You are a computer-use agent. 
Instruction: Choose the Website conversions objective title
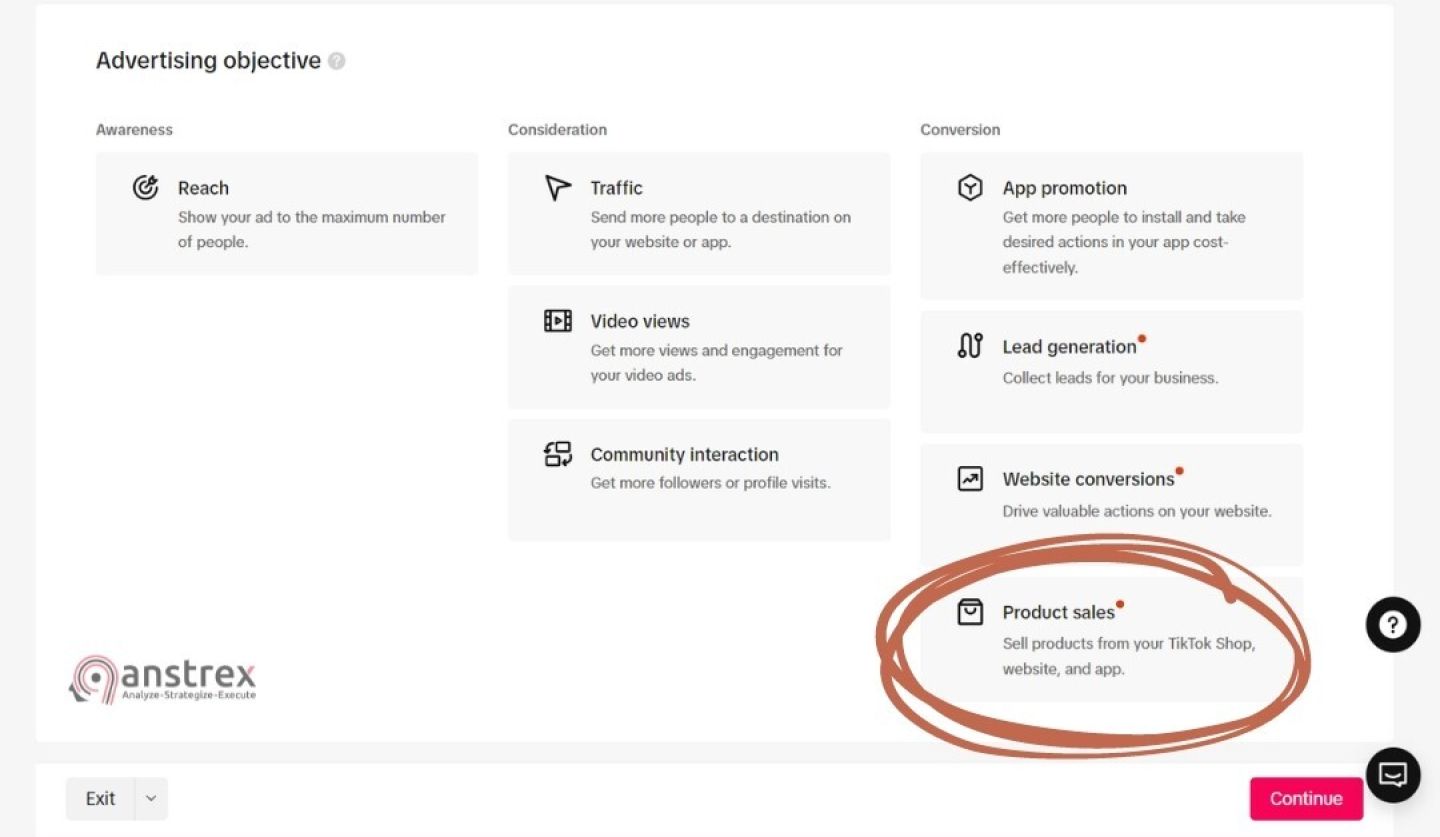pos(1088,480)
